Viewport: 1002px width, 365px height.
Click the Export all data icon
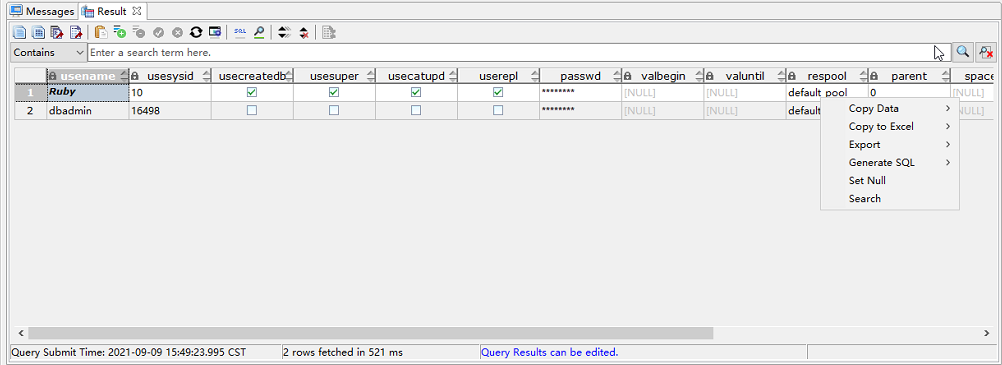(57, 32)
